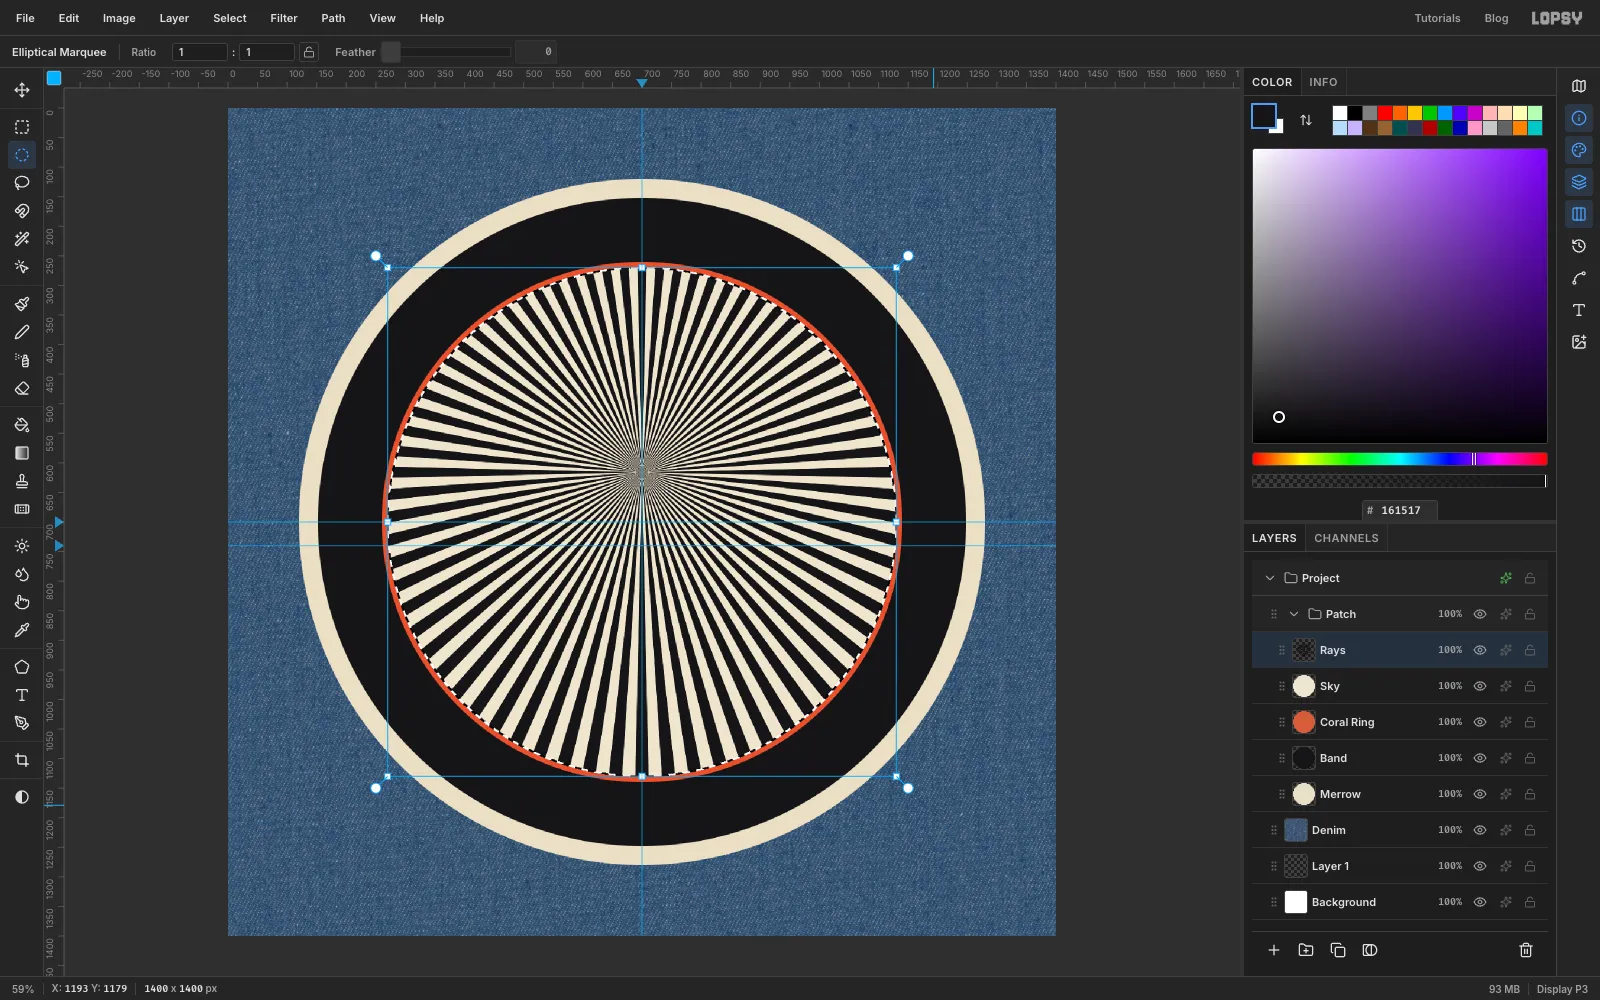Toggle visibility of Background layer

click(1480, 902)
